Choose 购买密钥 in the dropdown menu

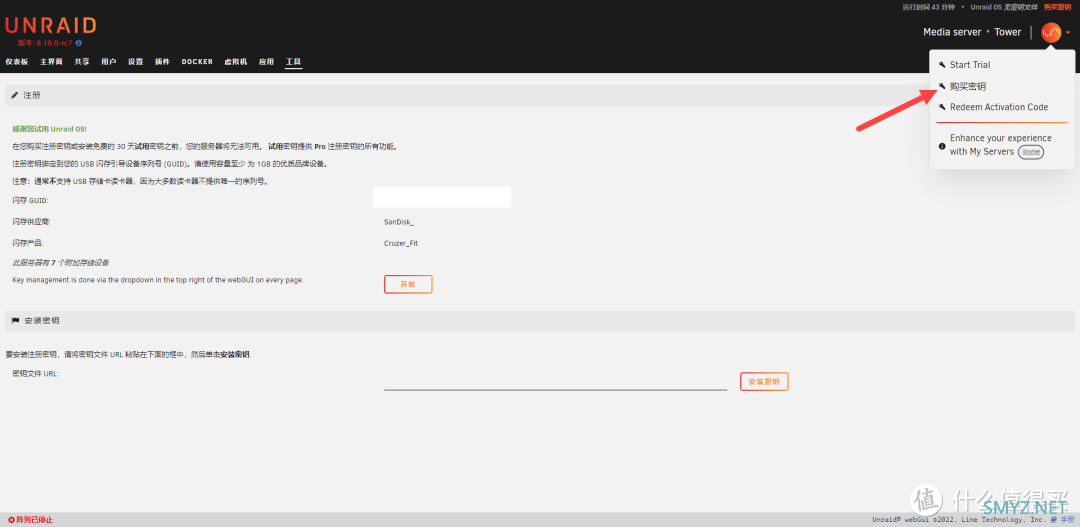click(x=968, y=87)
